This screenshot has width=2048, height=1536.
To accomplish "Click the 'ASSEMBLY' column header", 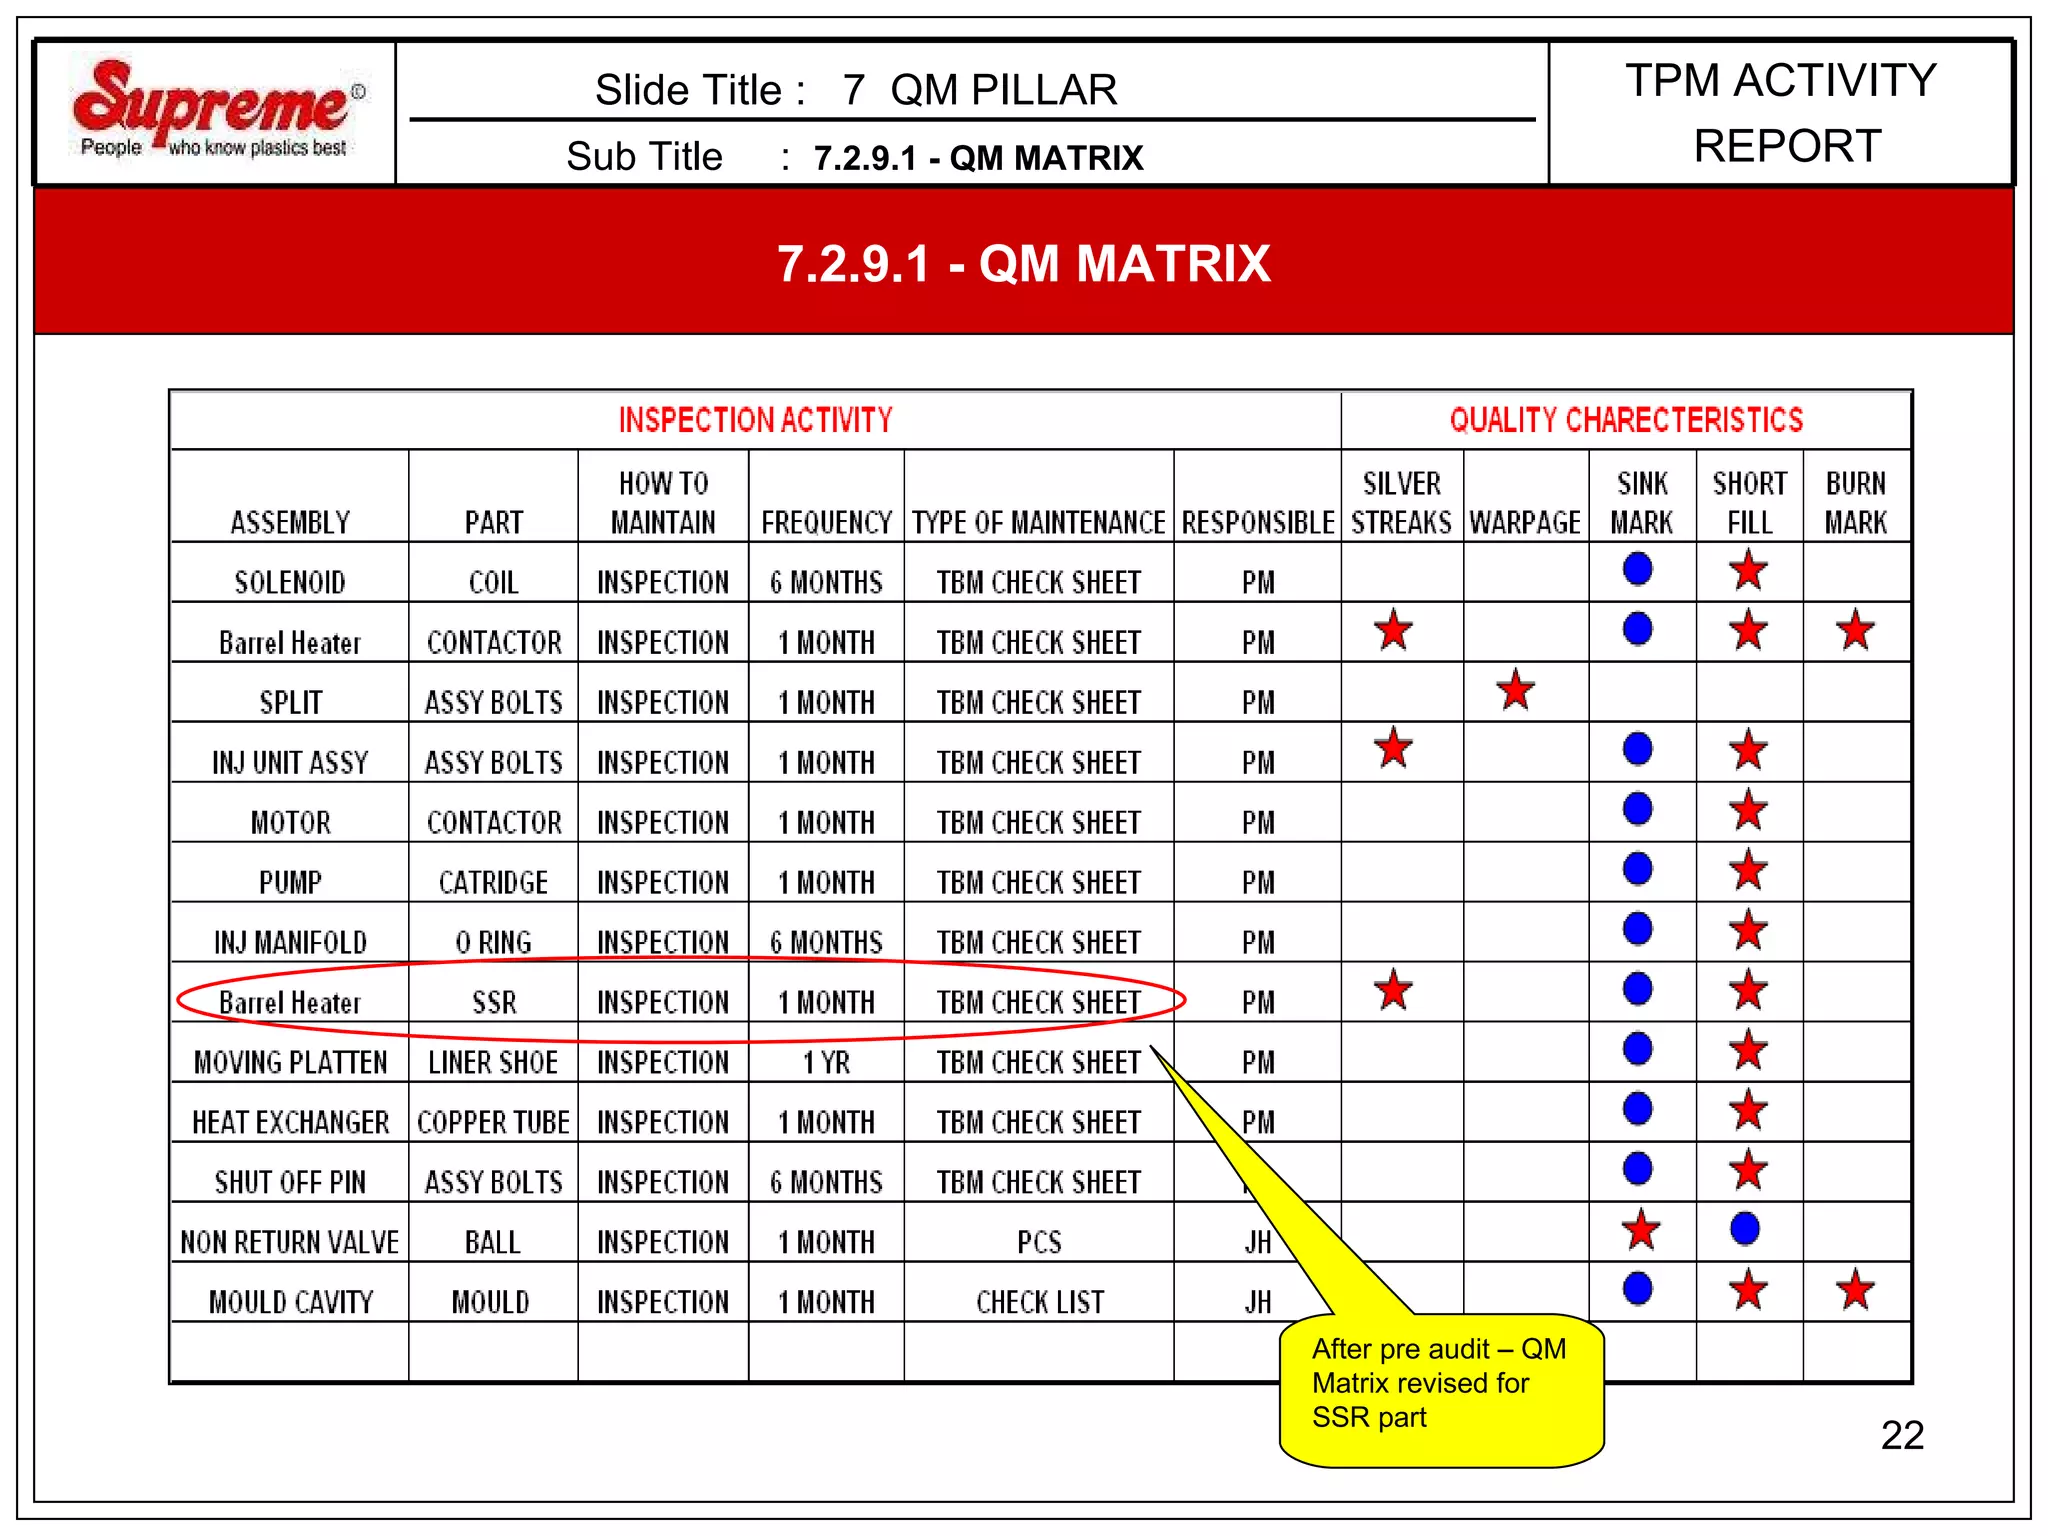I will (290, 522).
